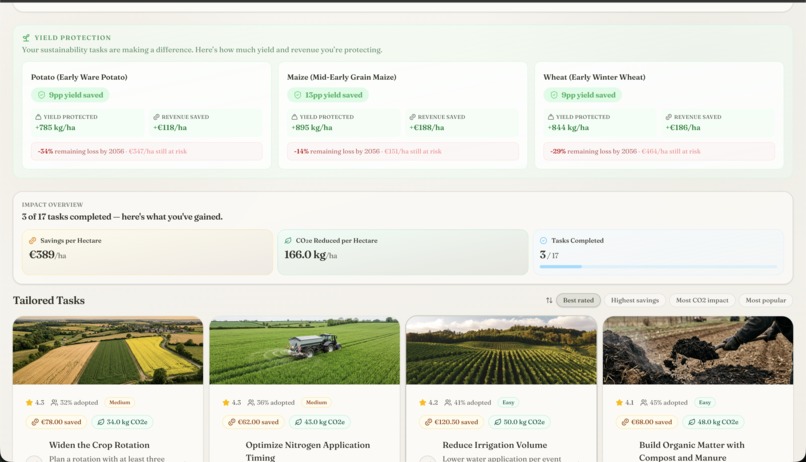Click the sort arrows icon beside Best rated

tap(549, 300)
